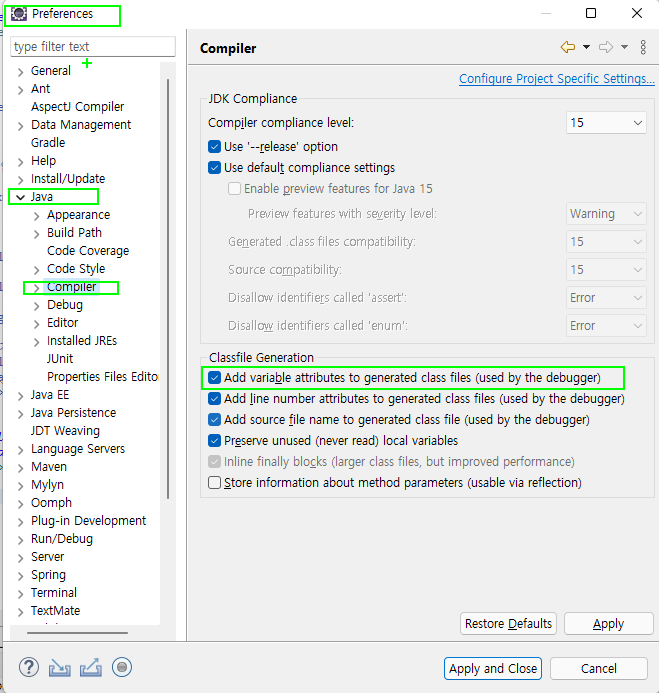Click the import preferences icon
This screenshot has width=659, height=693.
(x=60, y=667)
